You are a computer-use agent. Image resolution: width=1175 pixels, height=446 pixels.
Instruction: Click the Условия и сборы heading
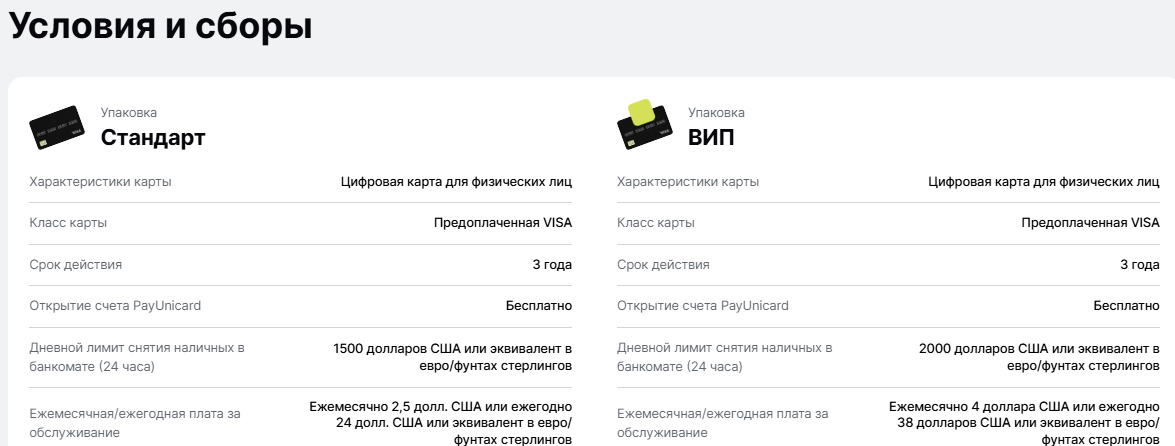[x=160, y=26]
